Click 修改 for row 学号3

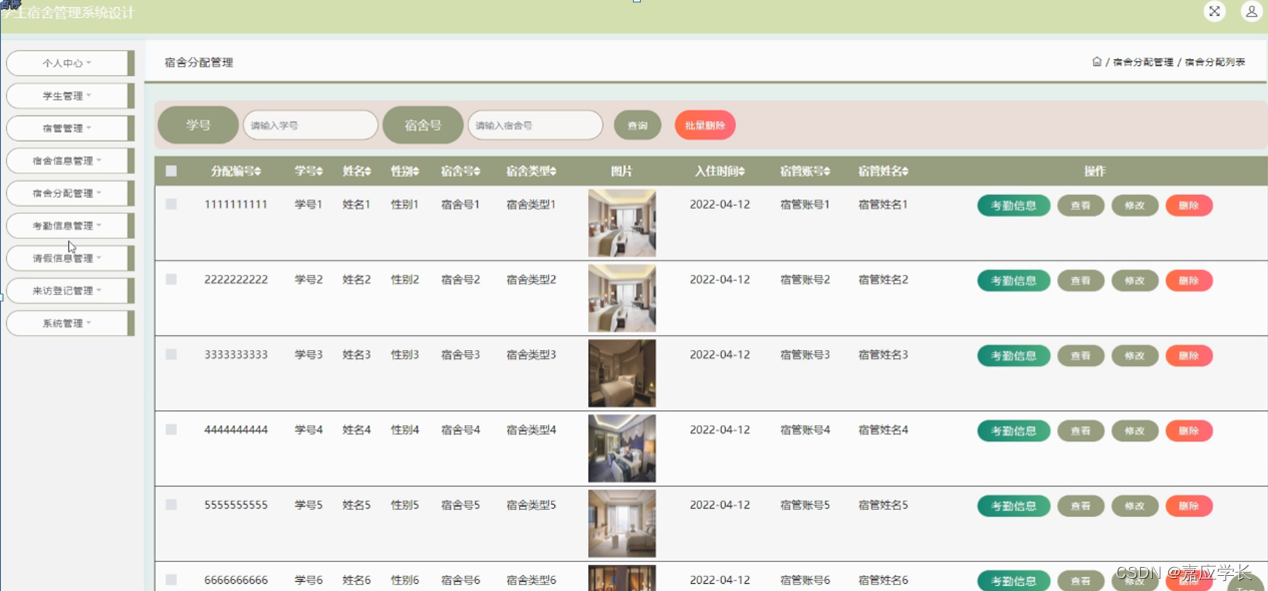tap(1135, 355)
